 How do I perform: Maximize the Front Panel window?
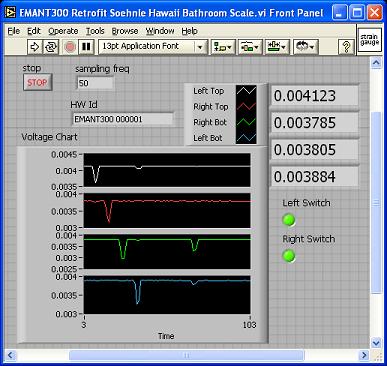(x=357, y=13)
